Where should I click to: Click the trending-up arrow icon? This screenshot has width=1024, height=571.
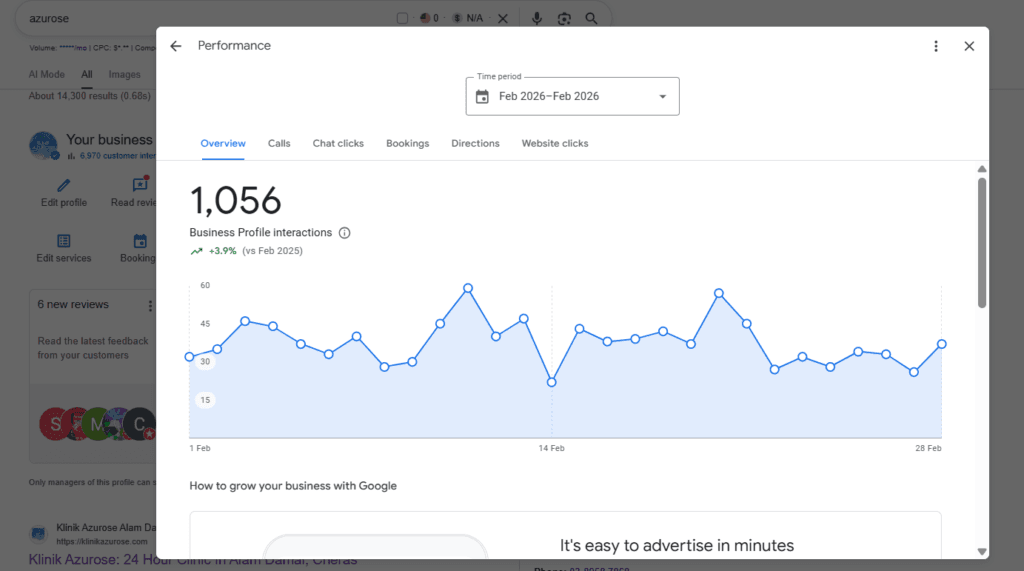click(197, 251)
